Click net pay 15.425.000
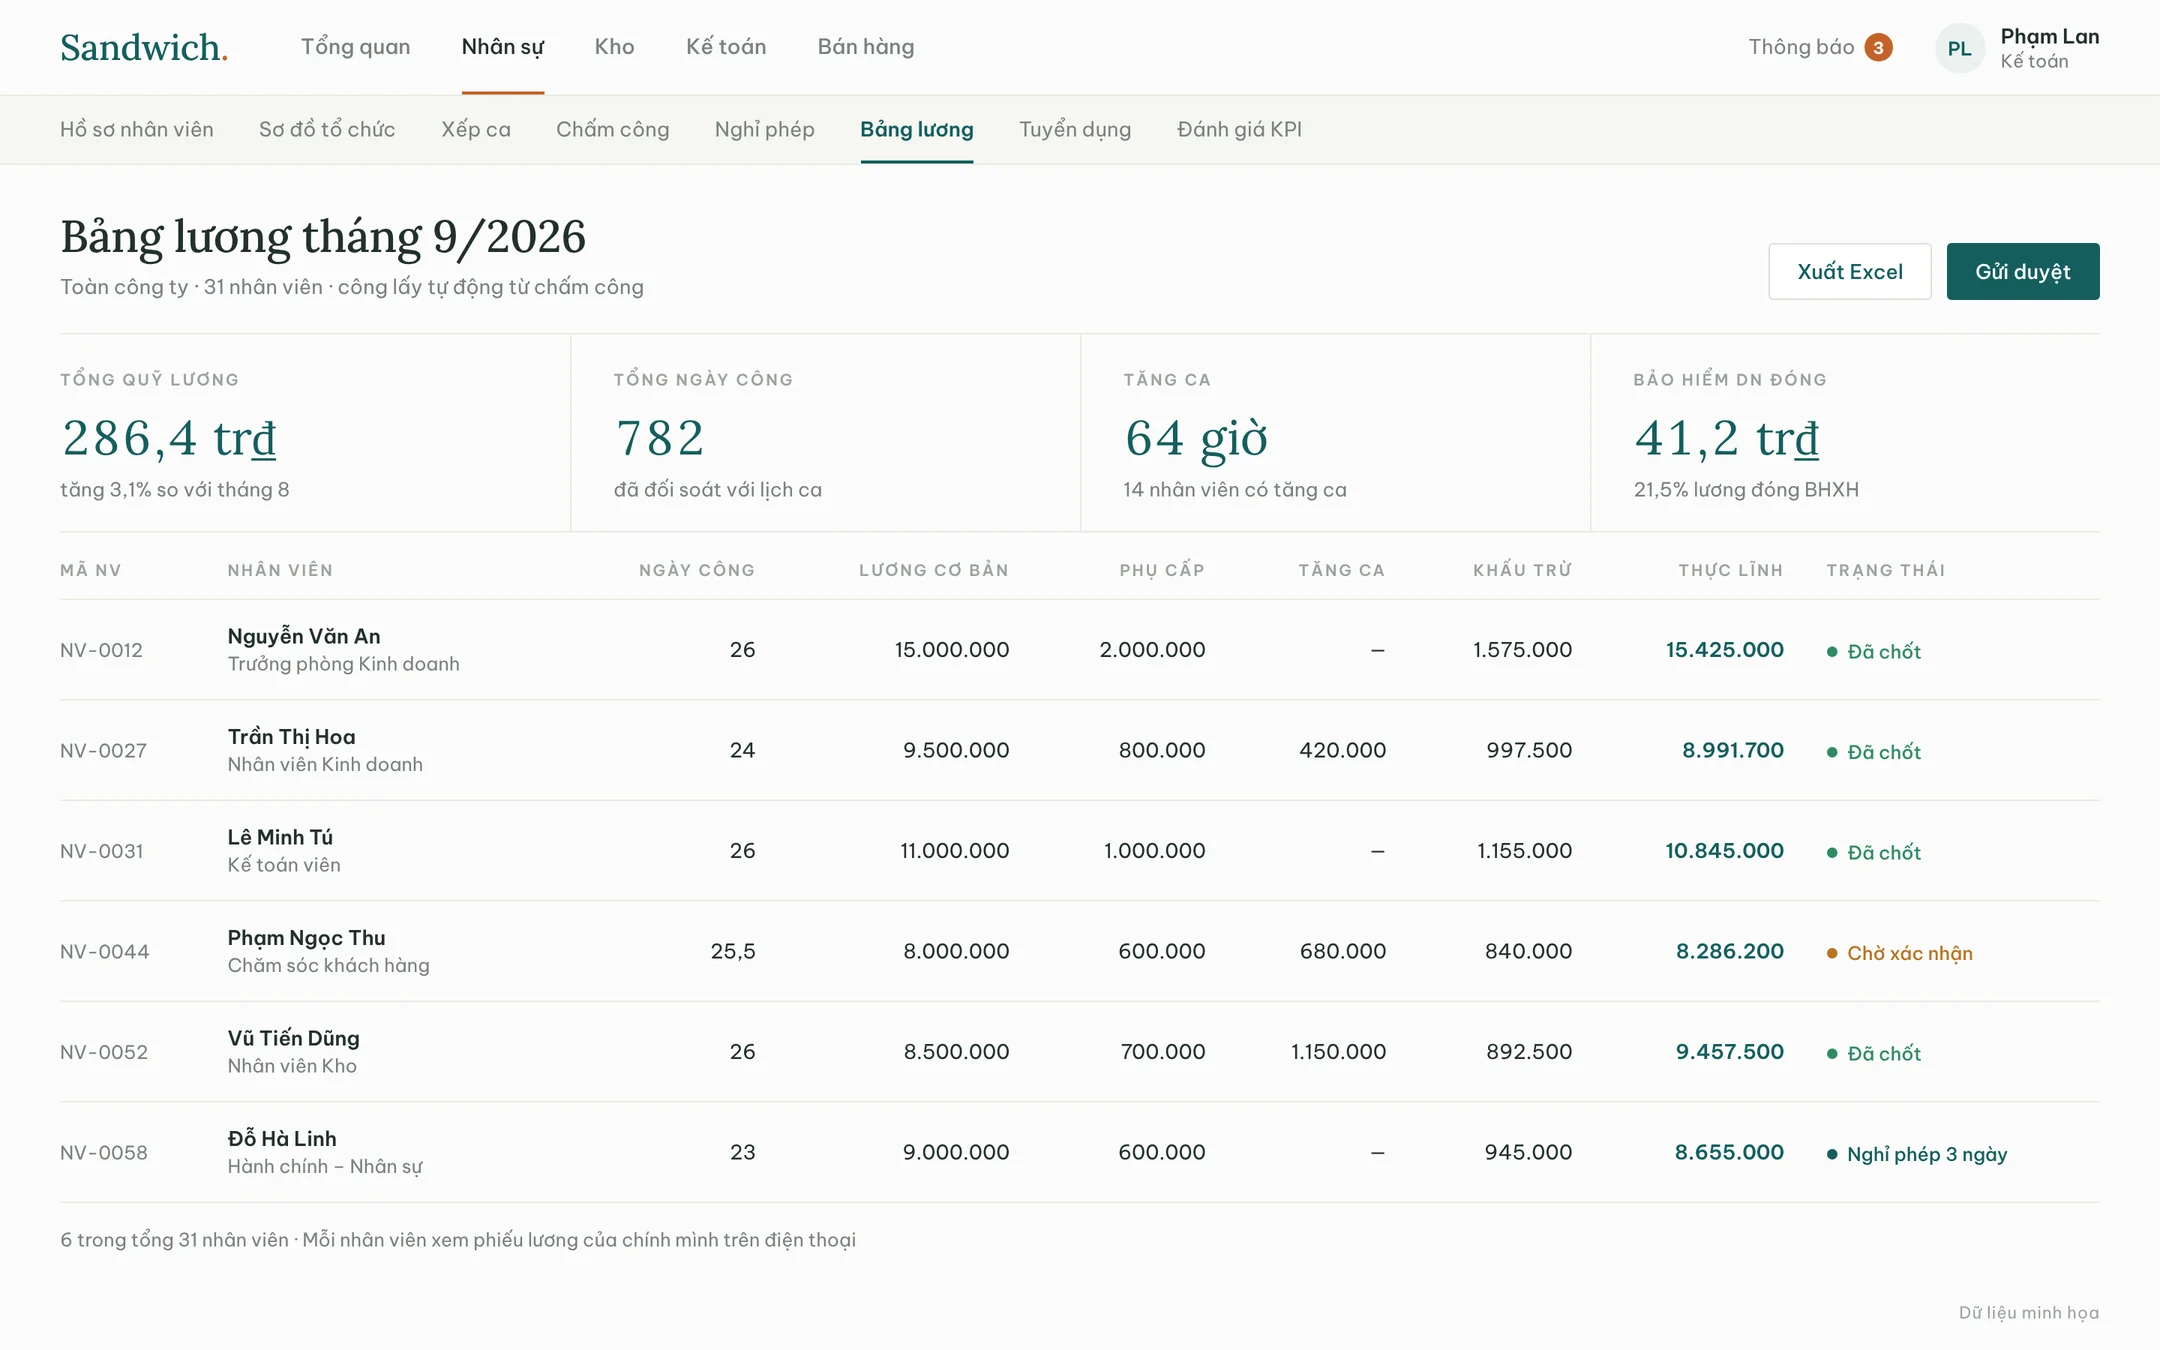 pos(1724,650)
